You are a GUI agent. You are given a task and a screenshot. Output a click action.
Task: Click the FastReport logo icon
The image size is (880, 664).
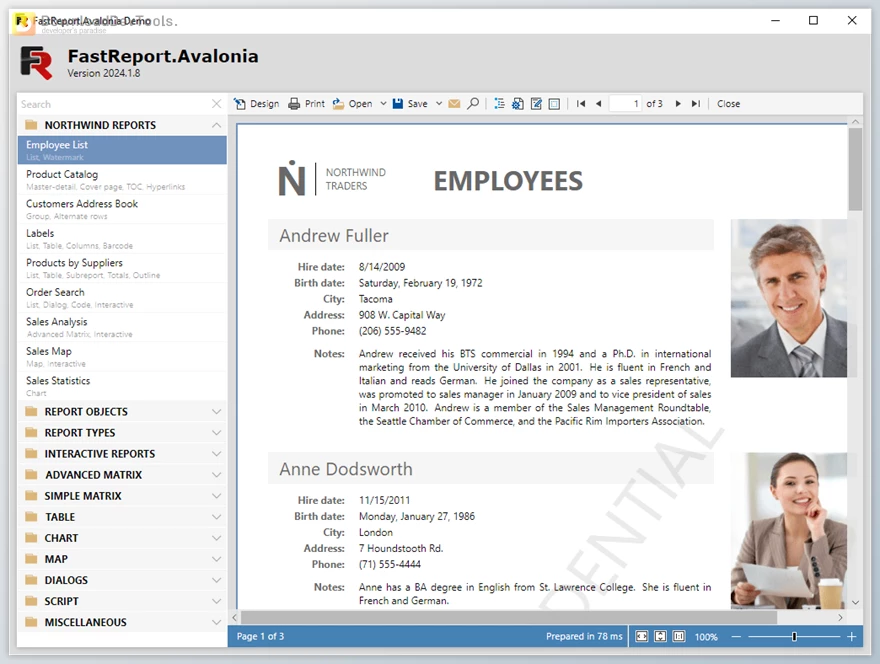36,62
